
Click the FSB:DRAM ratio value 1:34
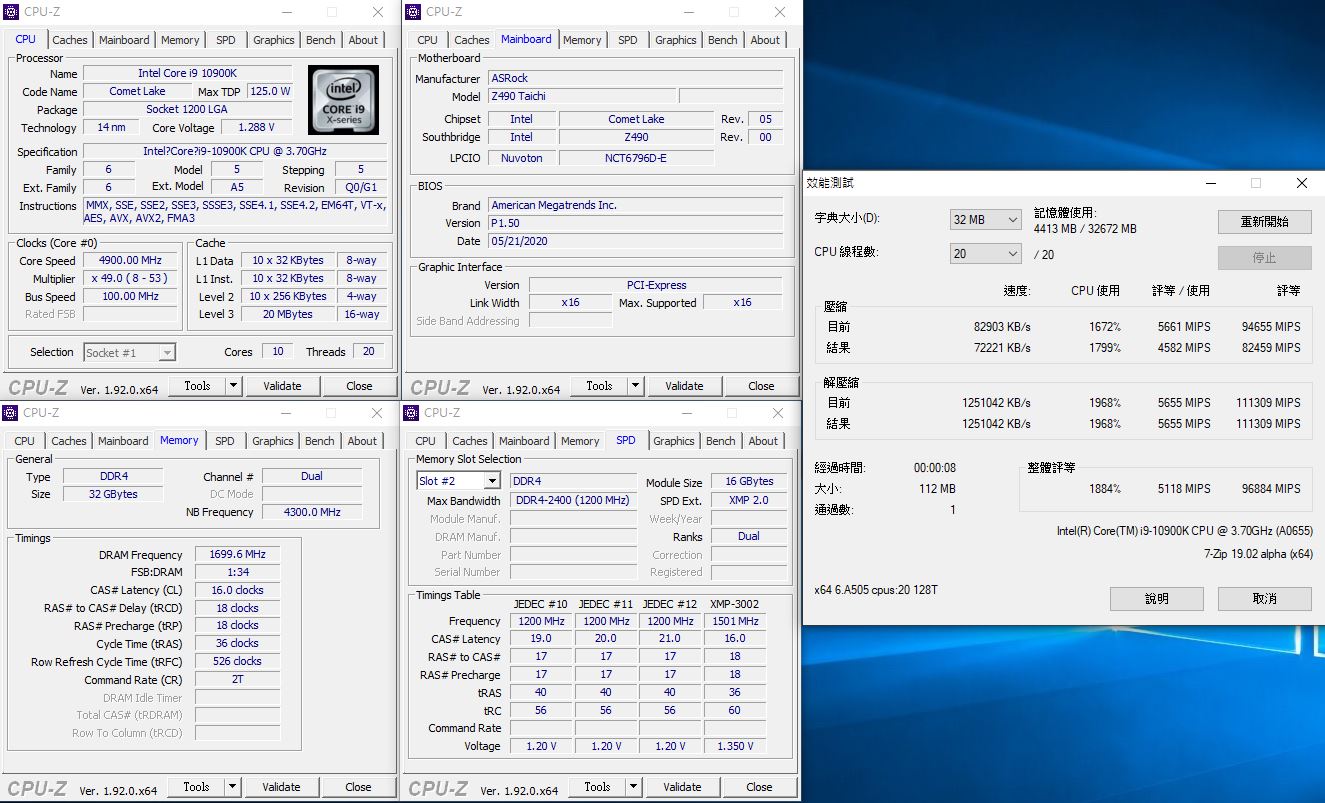pyautogui.click(x=236, y=572)
